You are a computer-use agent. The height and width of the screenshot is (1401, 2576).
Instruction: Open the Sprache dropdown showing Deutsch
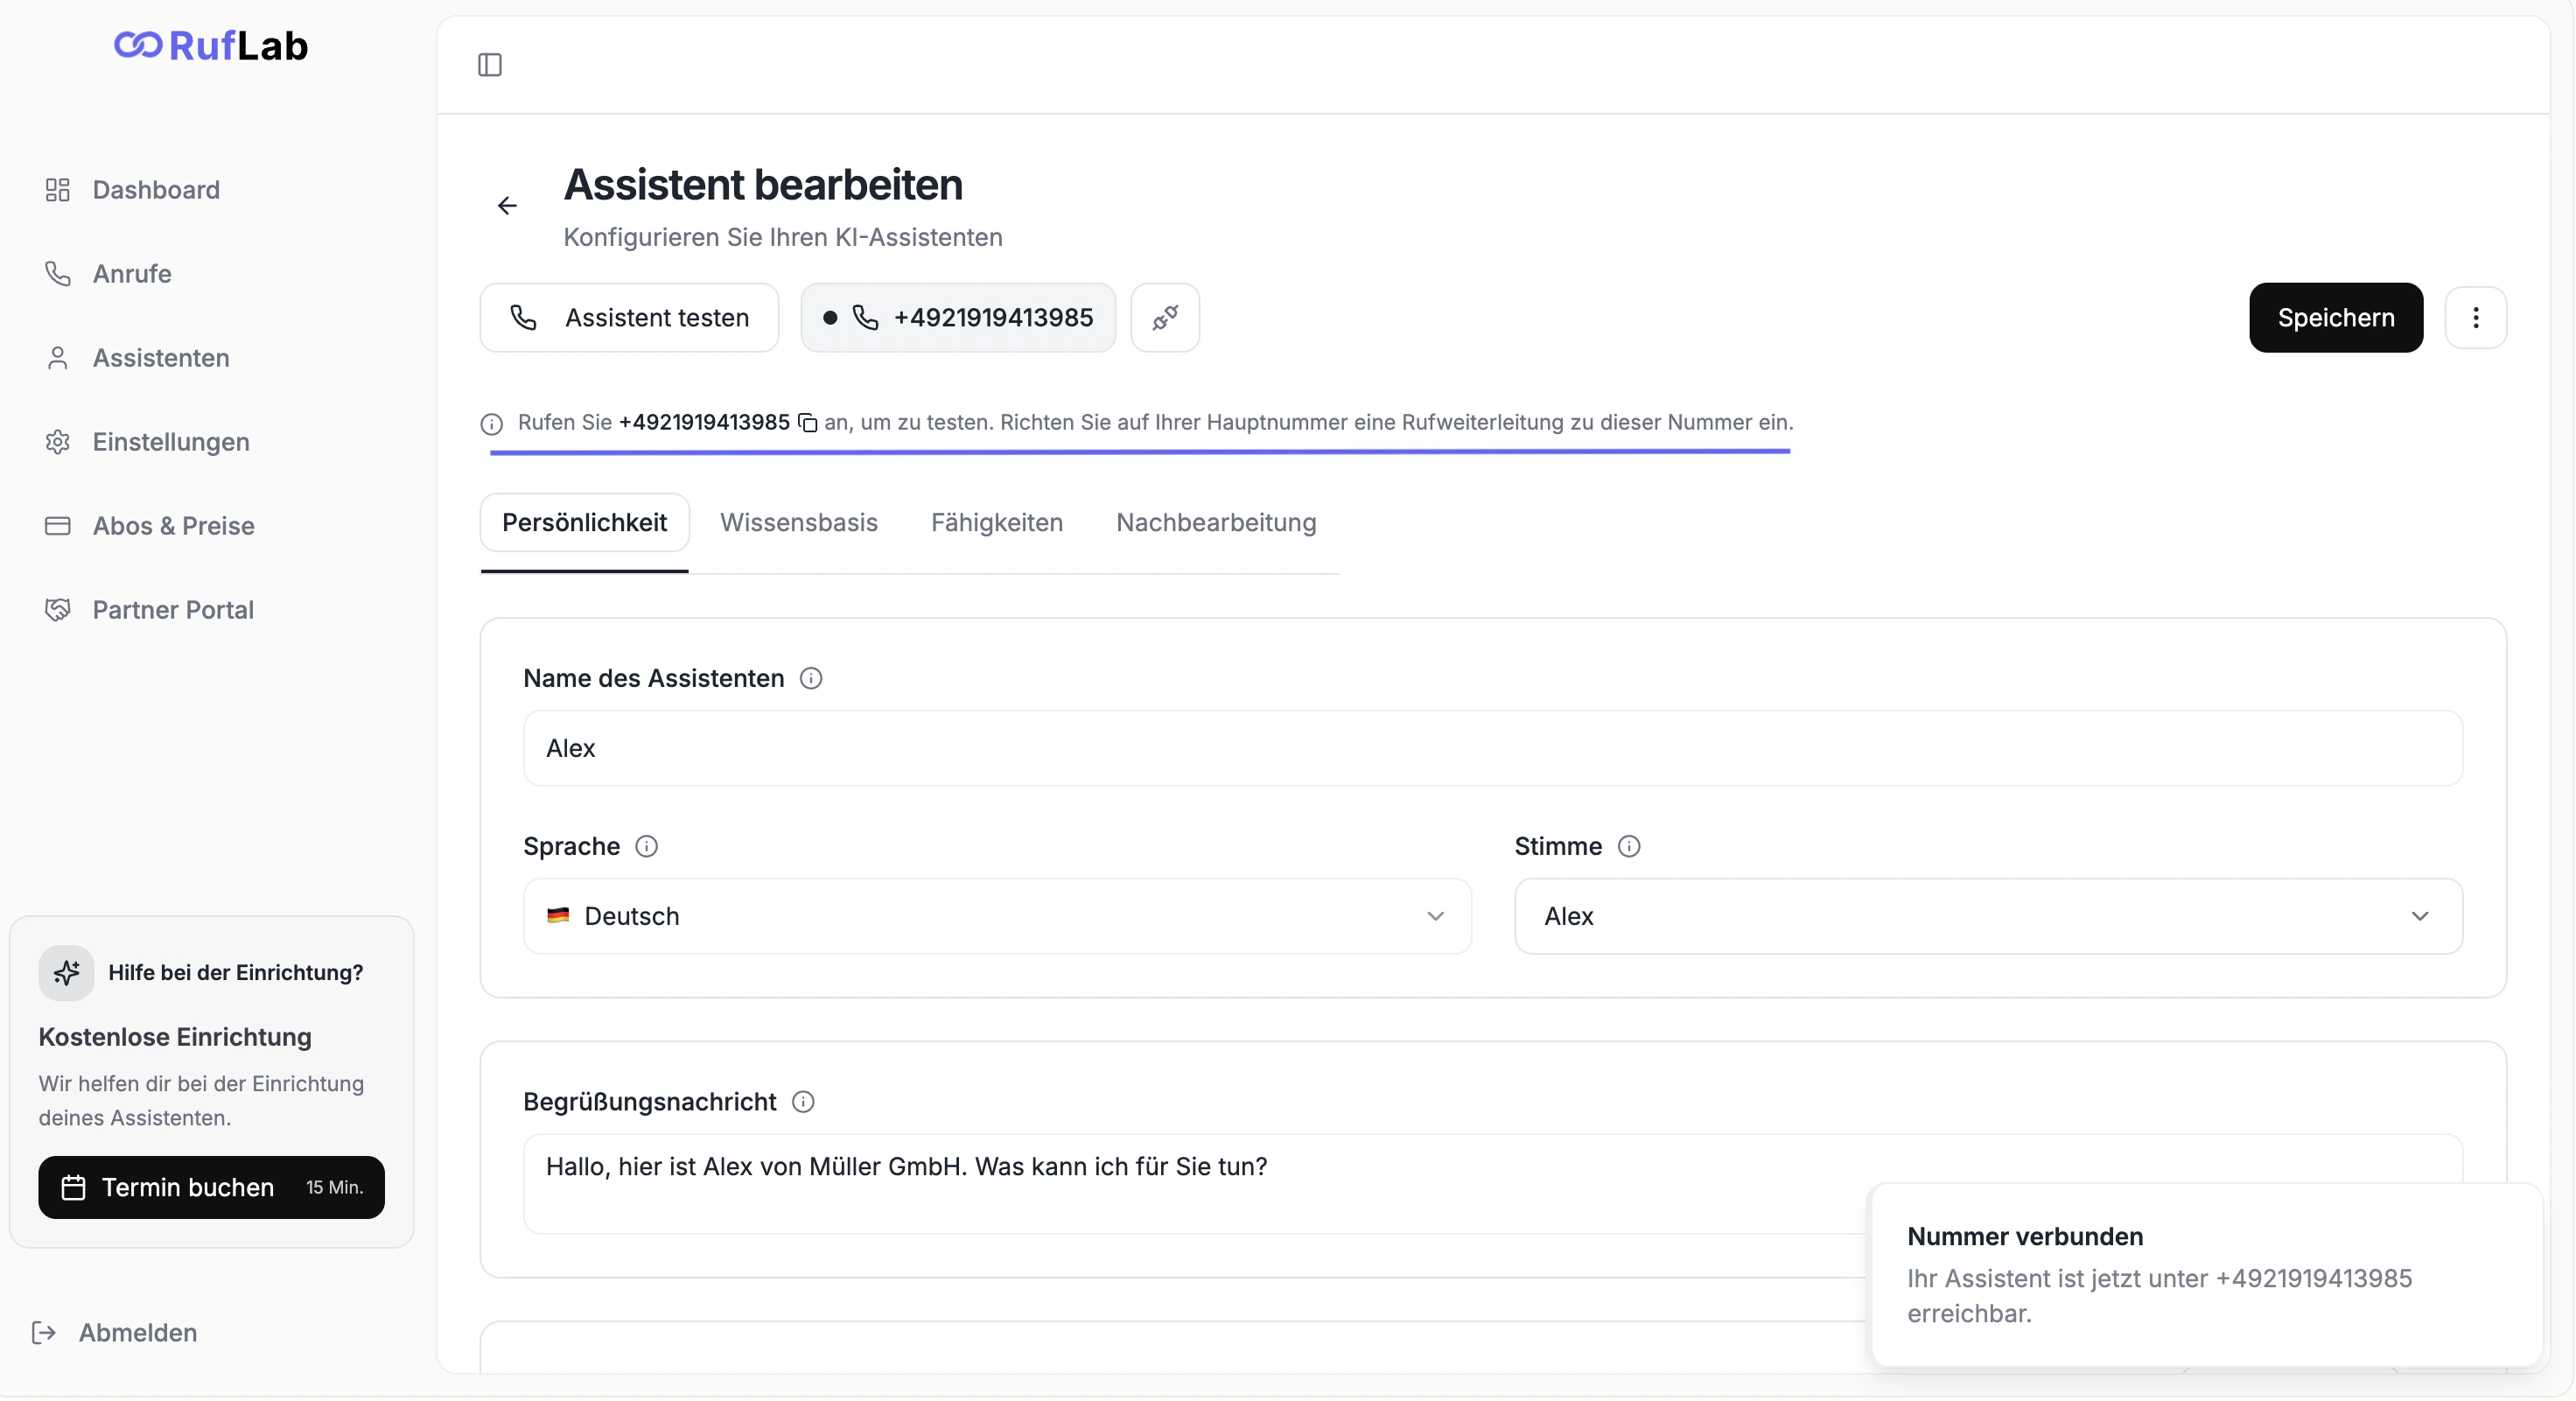[997, 917]
